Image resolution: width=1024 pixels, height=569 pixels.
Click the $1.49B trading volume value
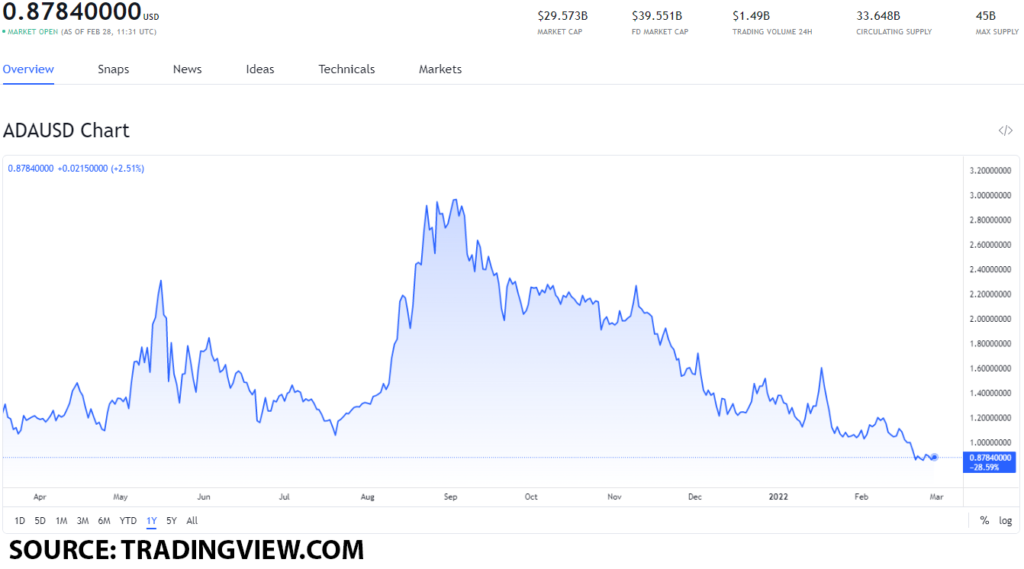(x=751, y=16)
